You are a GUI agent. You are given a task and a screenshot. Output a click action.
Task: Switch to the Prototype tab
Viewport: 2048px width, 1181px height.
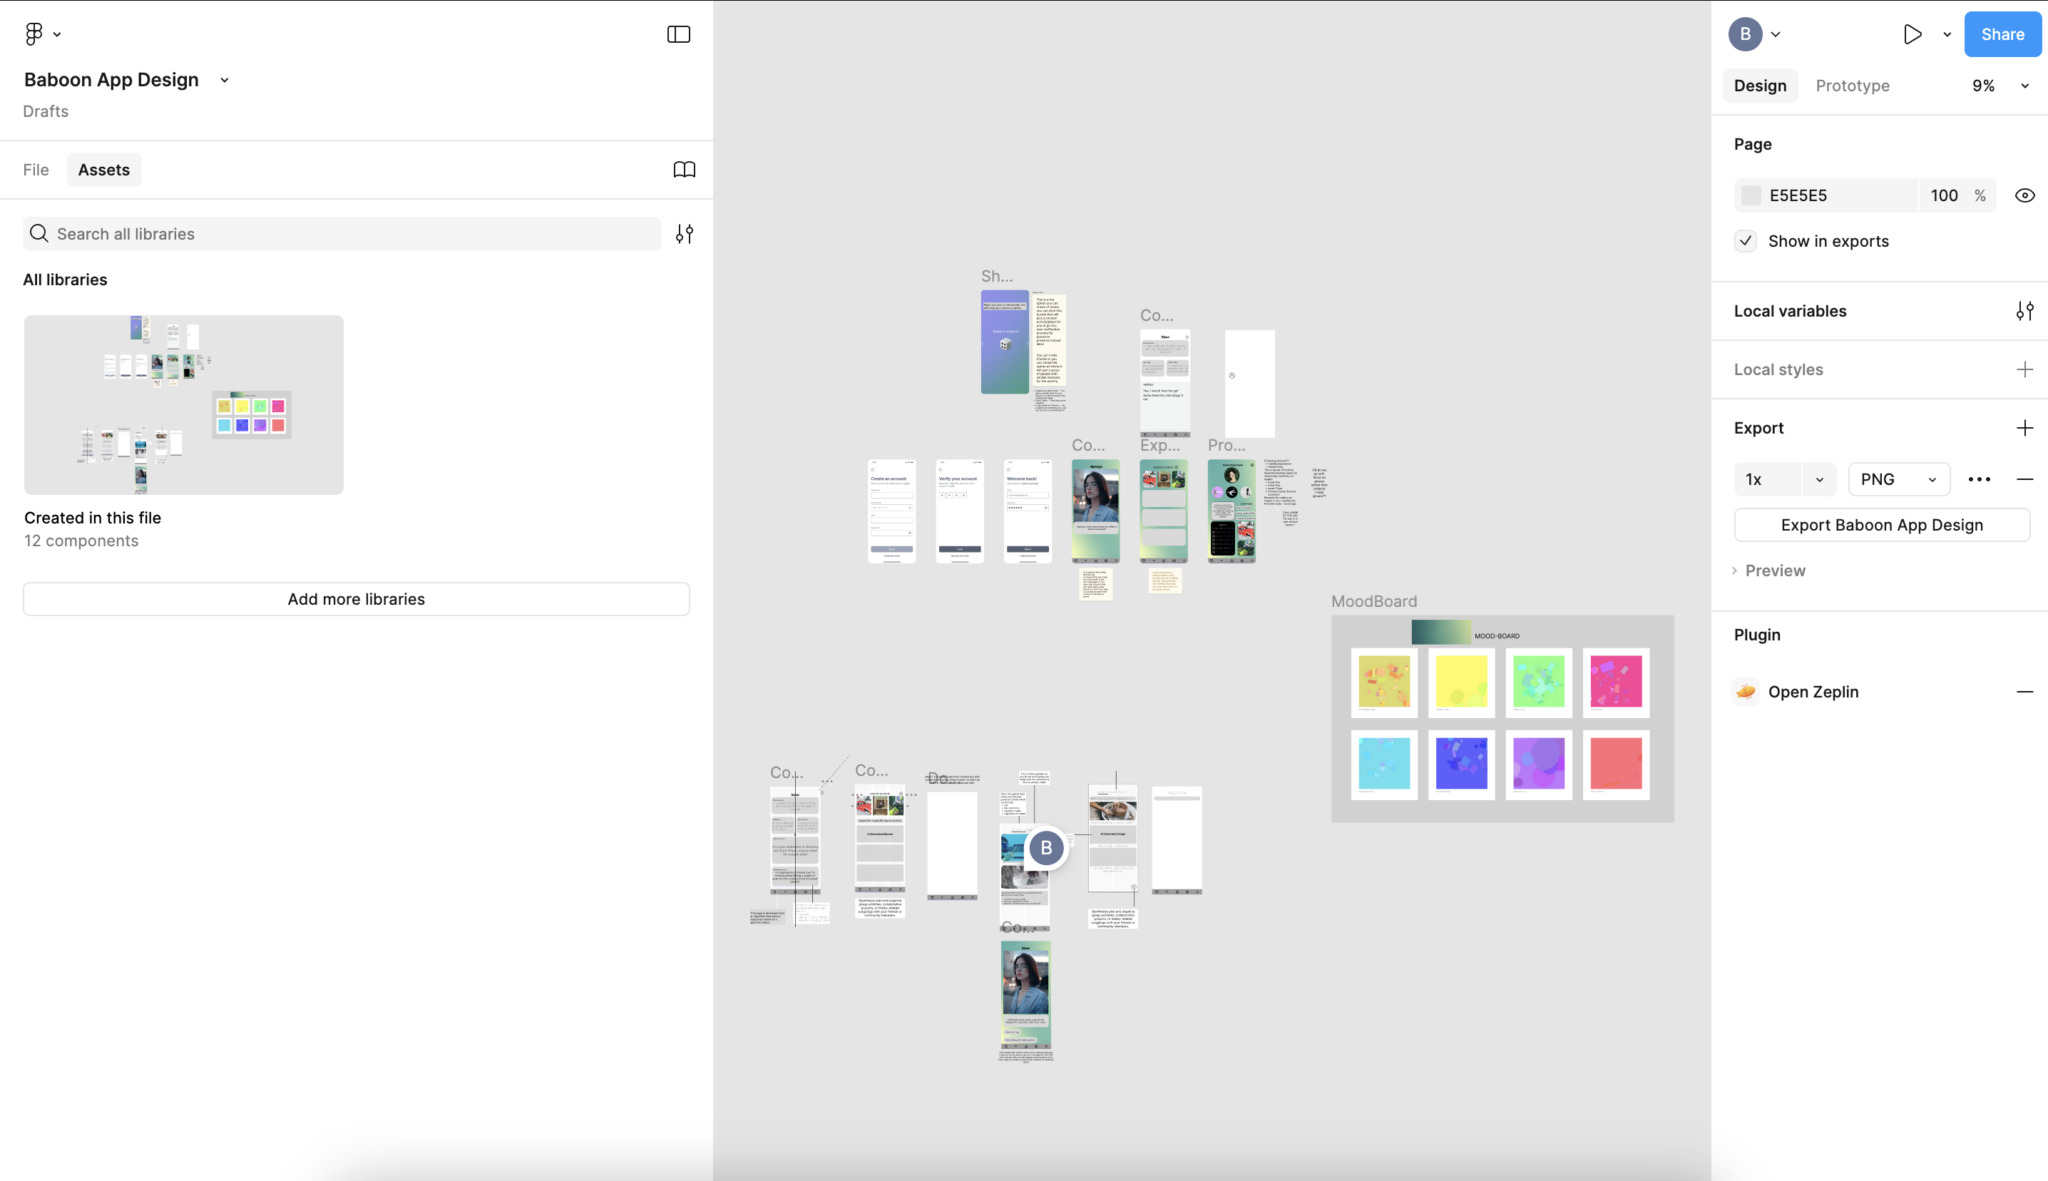click(1852, 86)
